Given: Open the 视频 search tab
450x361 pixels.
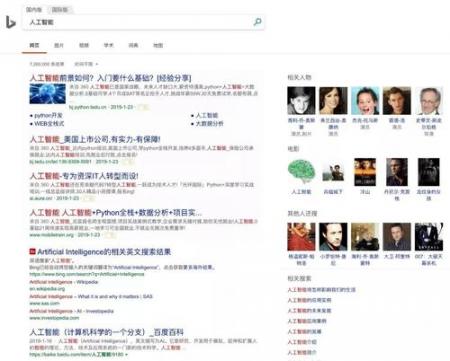Looking at the screenshot, I should pos(84,45).
